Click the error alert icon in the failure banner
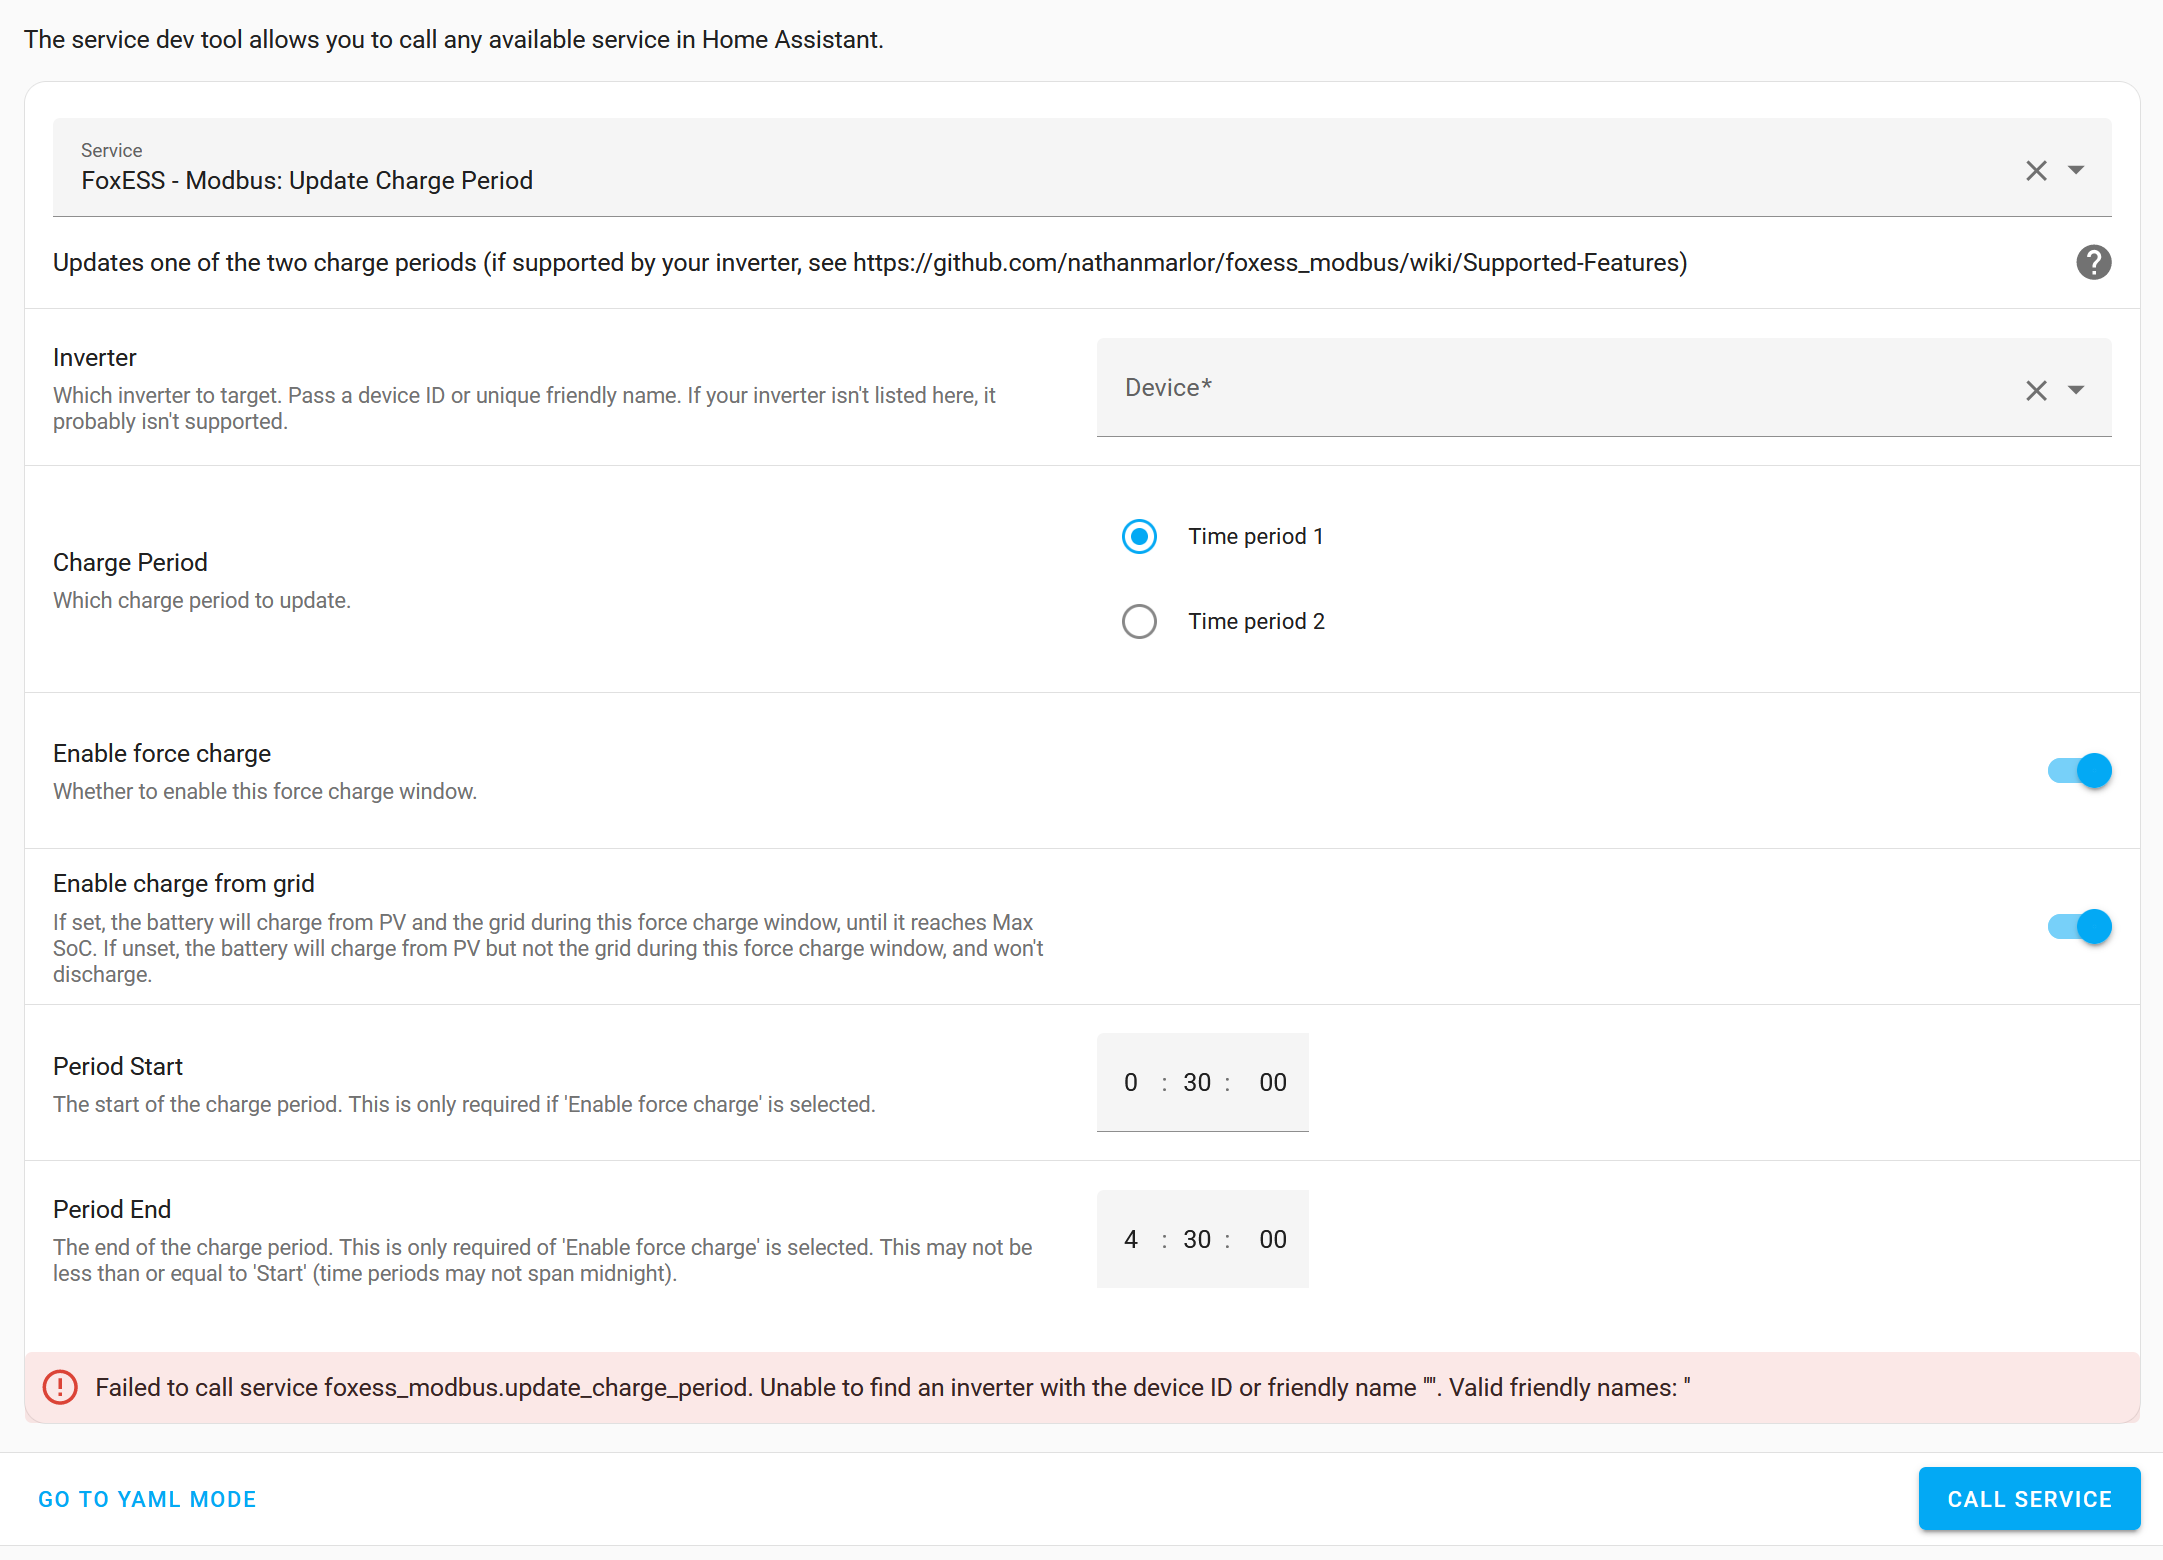The height and width of the screenshot is (1560, 2163). pyautogui.click(x=59, y=1387)
